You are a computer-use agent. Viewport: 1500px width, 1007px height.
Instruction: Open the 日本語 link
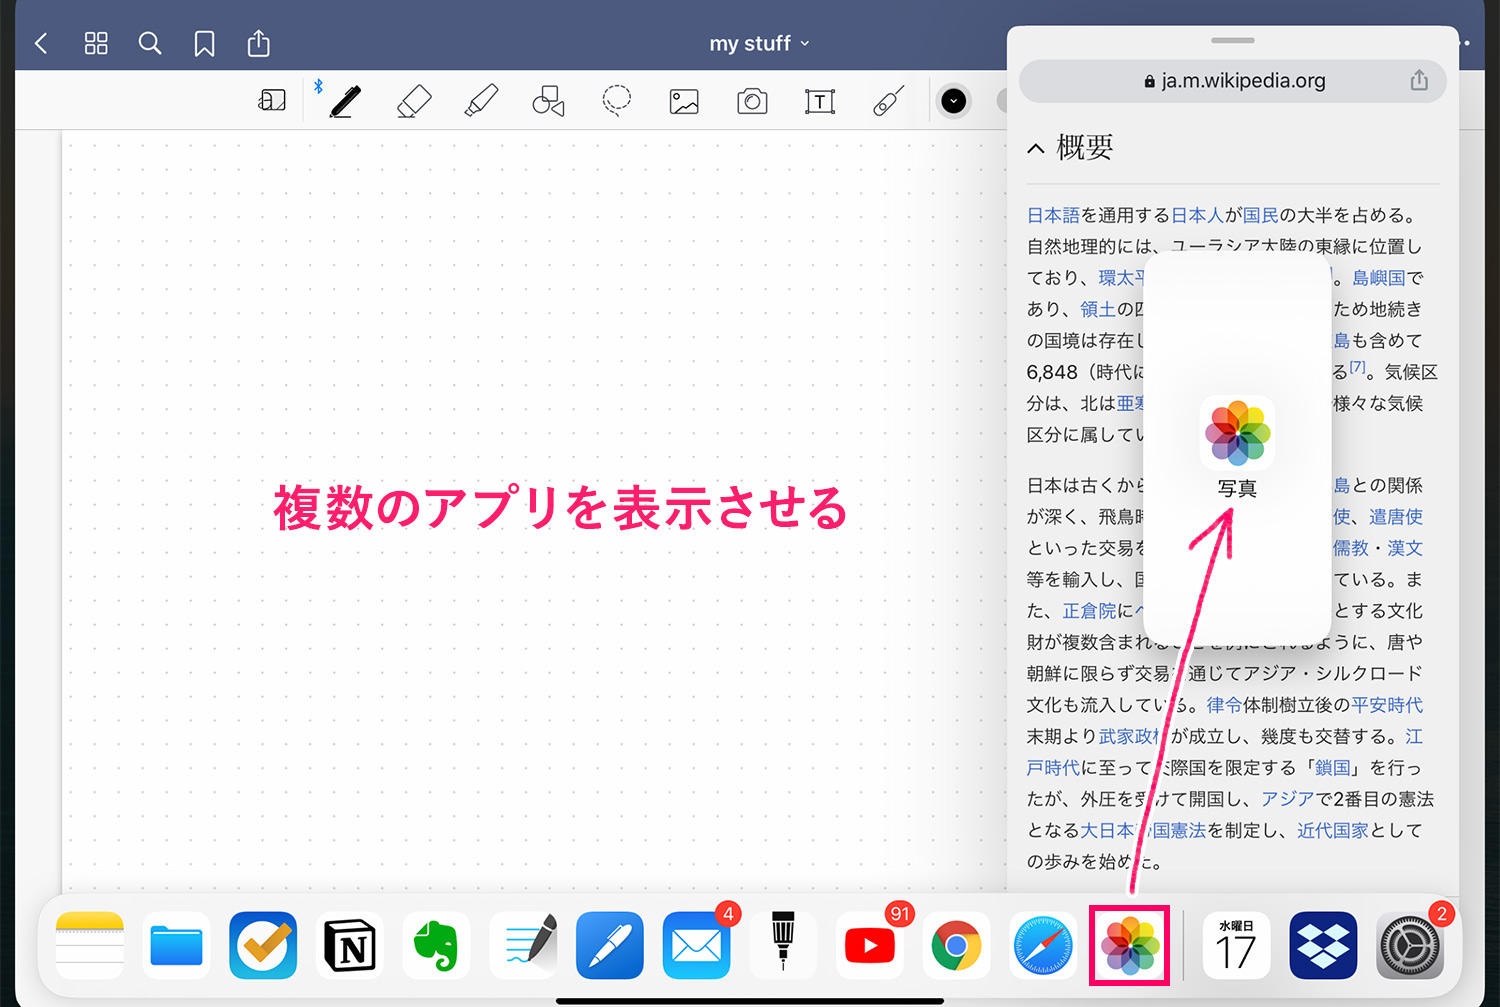[x=1053, y=215]
